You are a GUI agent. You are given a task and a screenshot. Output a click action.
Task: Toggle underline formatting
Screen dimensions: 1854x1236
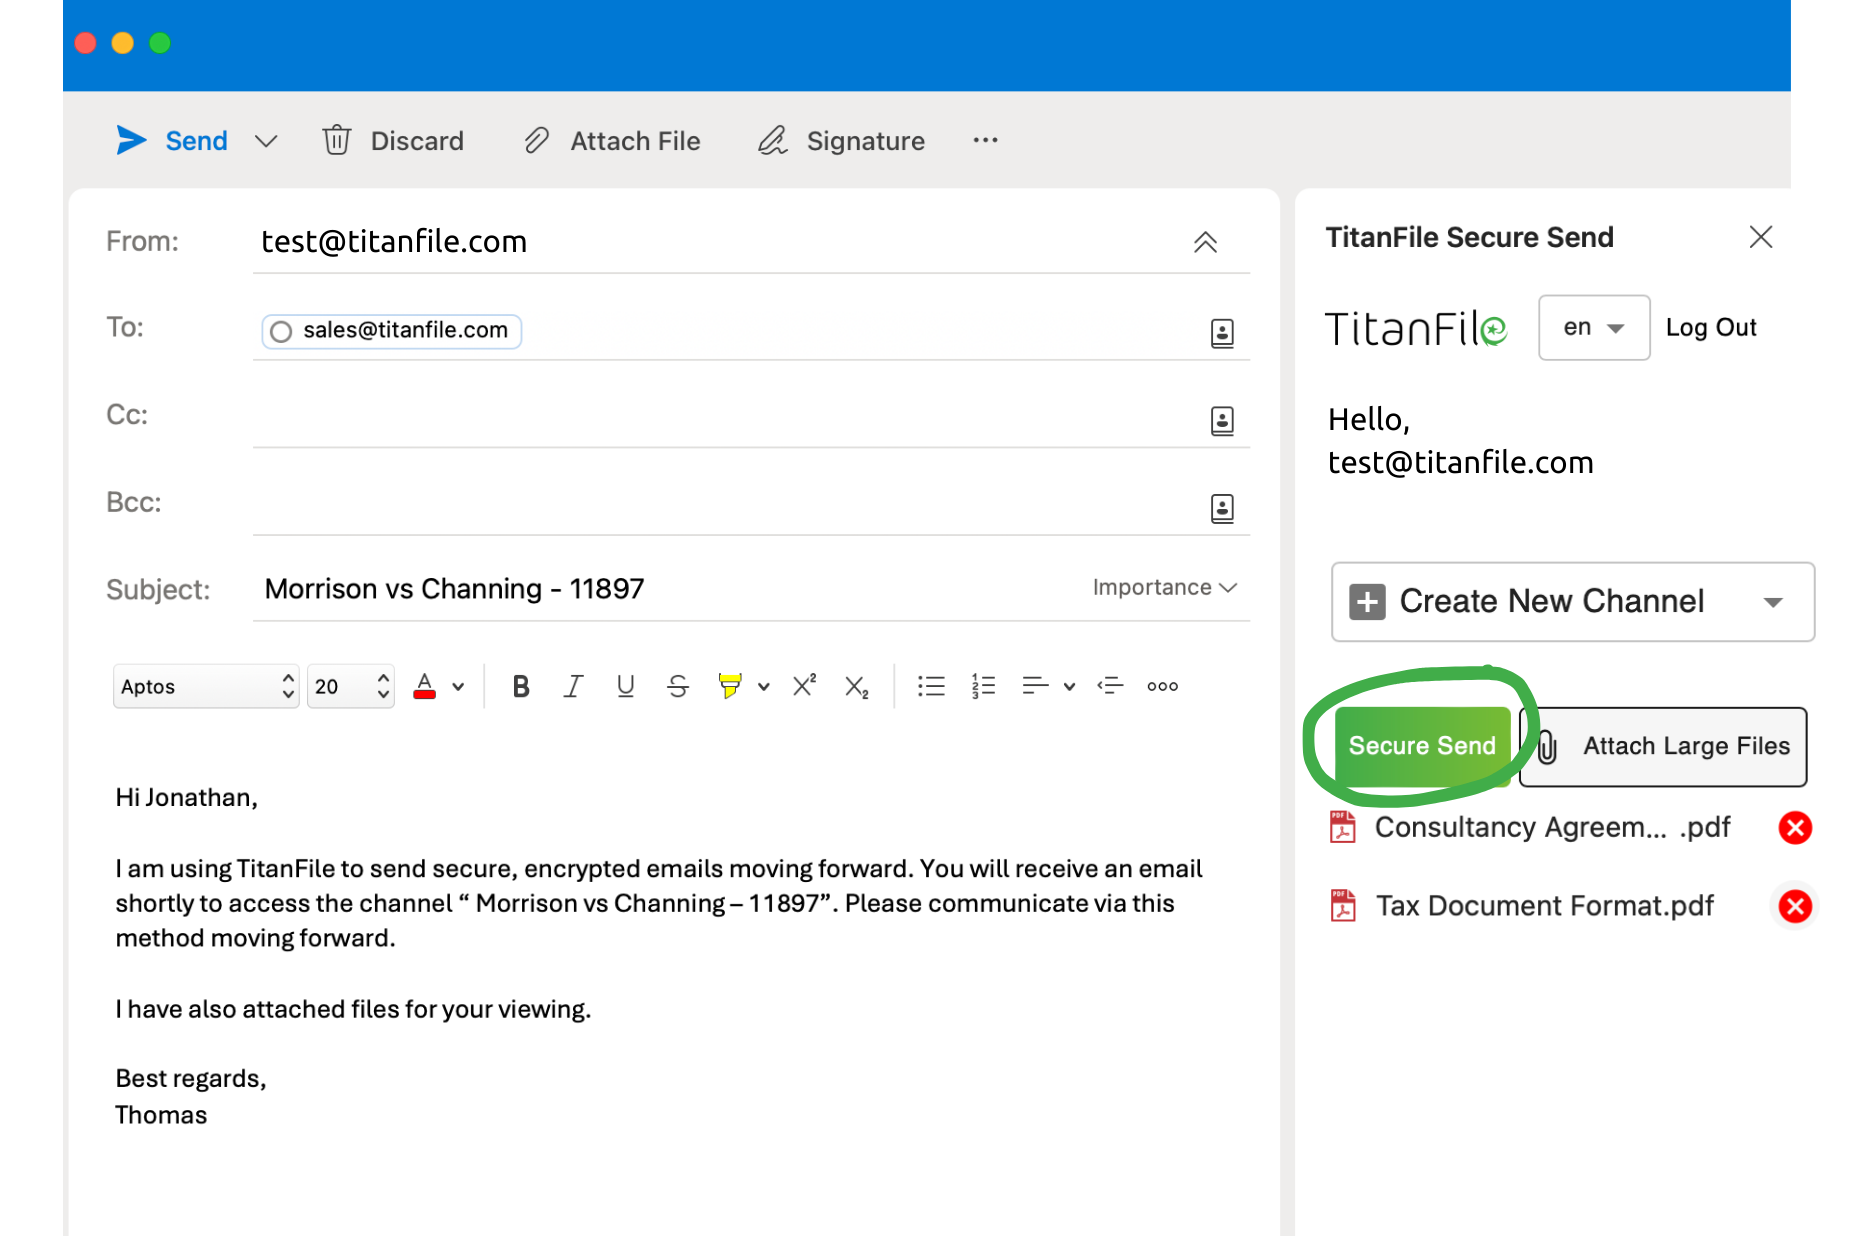coord(625,686)
